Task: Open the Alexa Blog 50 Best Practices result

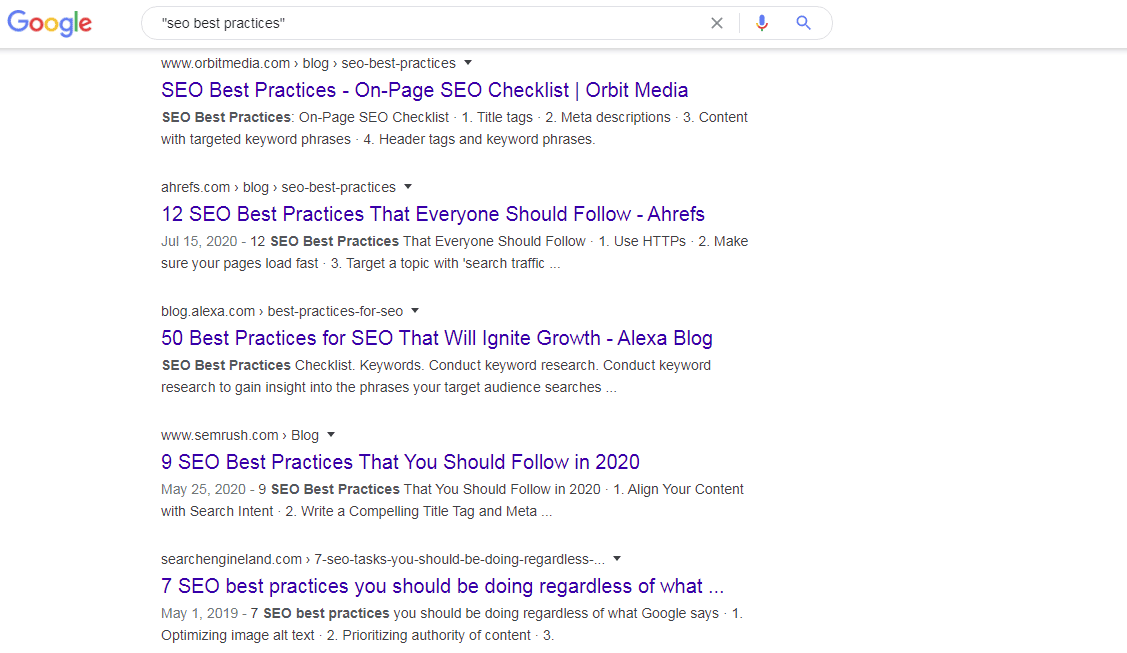Action: [436, 338]
